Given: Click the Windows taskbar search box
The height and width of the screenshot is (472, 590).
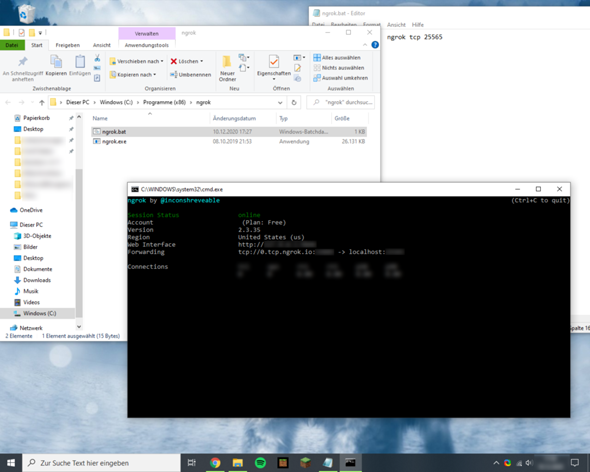Looking at the screenshot, I should 102,463.
